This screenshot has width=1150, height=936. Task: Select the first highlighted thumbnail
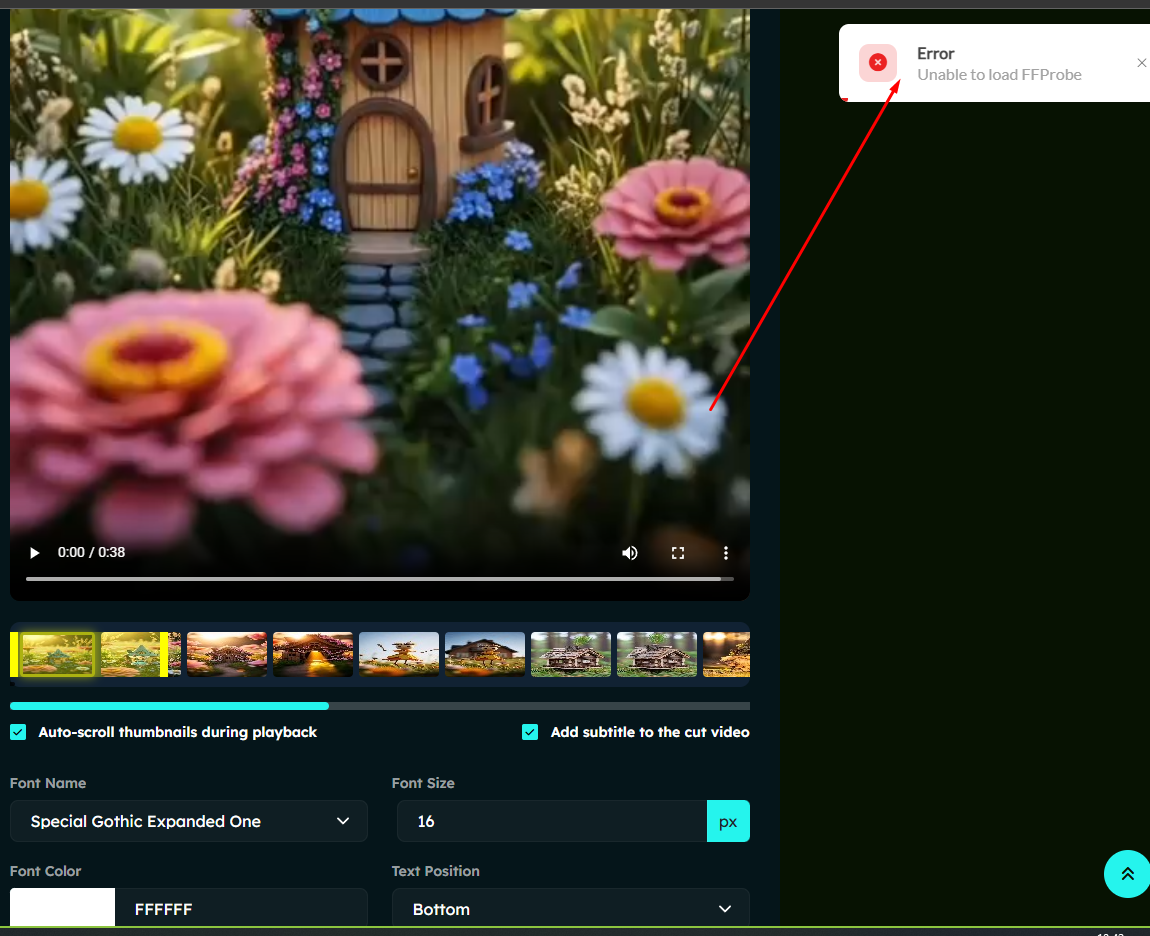(x=58, y=654)
